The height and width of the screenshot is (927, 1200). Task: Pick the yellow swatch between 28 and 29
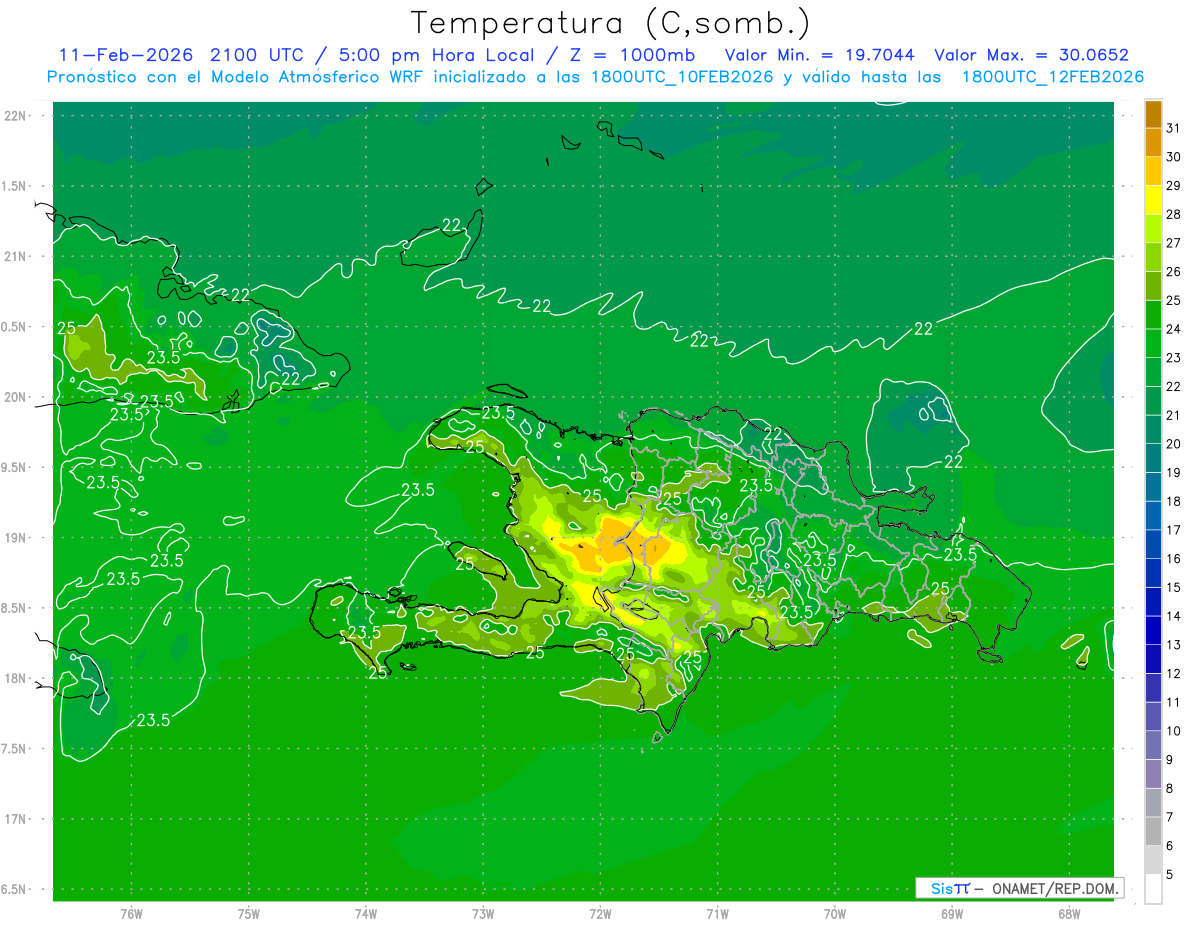pyautogui.click(x=1153, y=200)
